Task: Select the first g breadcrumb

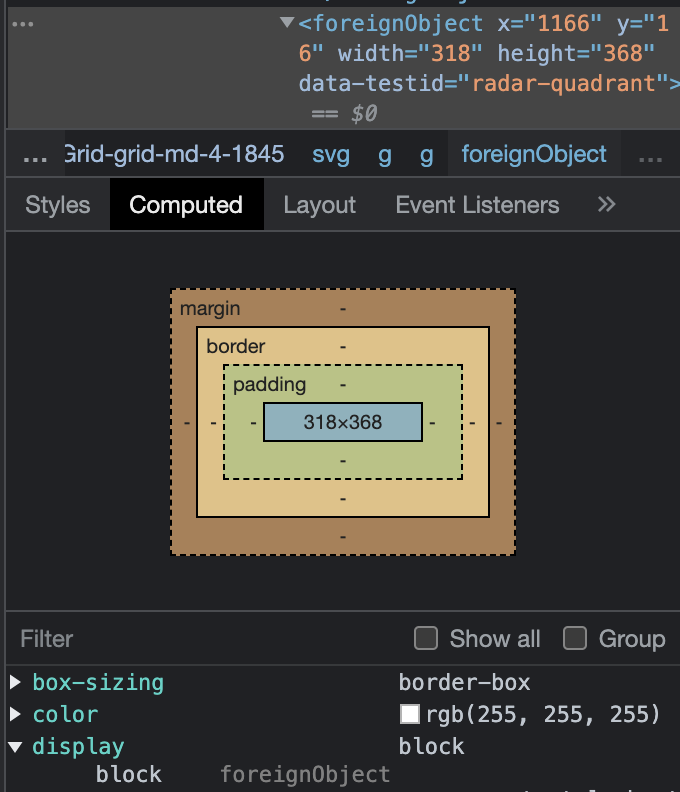Action: 385,155
